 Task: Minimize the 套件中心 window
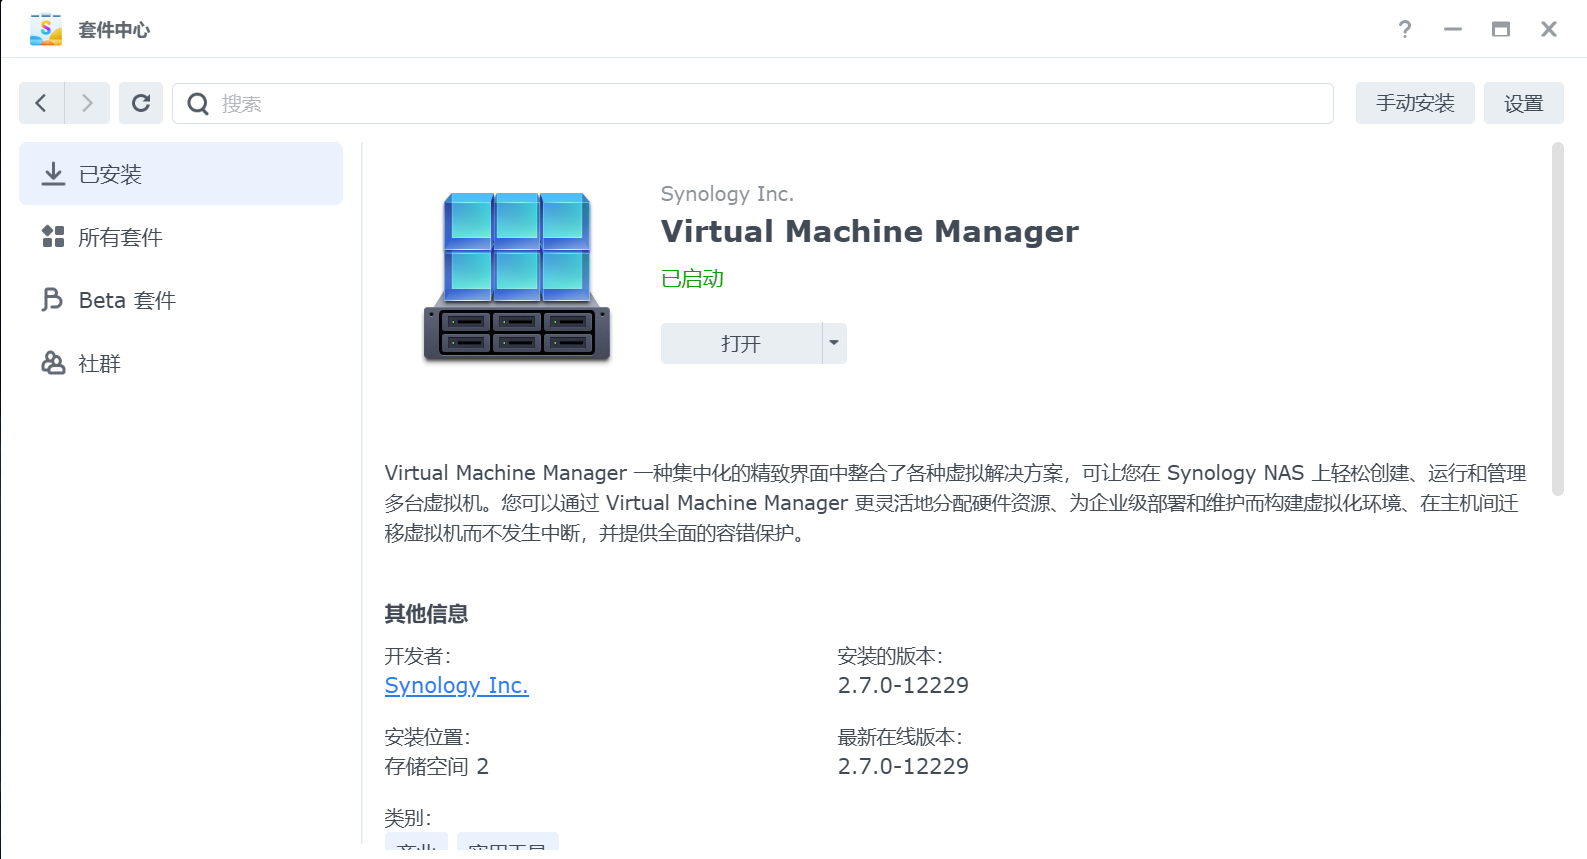pos(1453,29)
